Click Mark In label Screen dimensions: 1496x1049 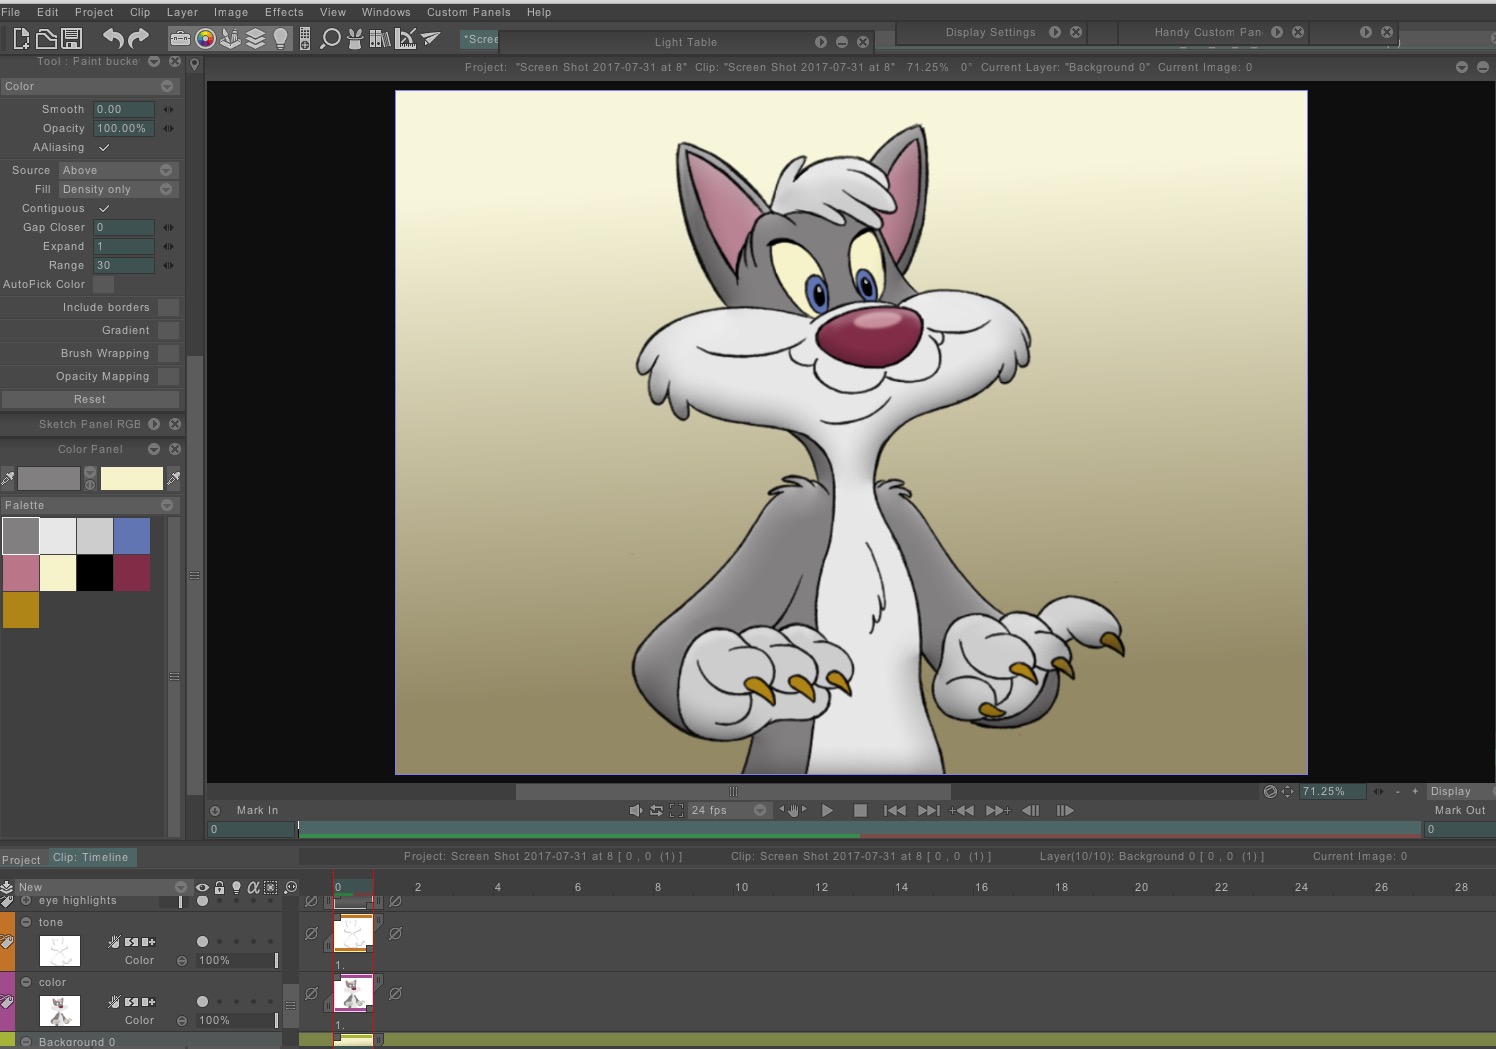[258, 810]
